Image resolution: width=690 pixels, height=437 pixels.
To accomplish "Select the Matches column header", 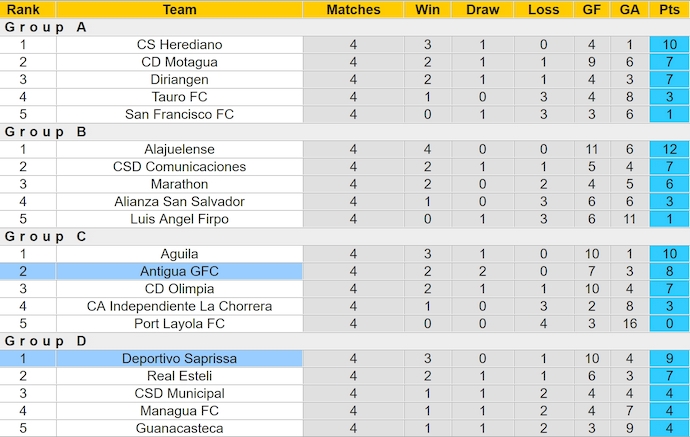I will [x=354, y=9].
